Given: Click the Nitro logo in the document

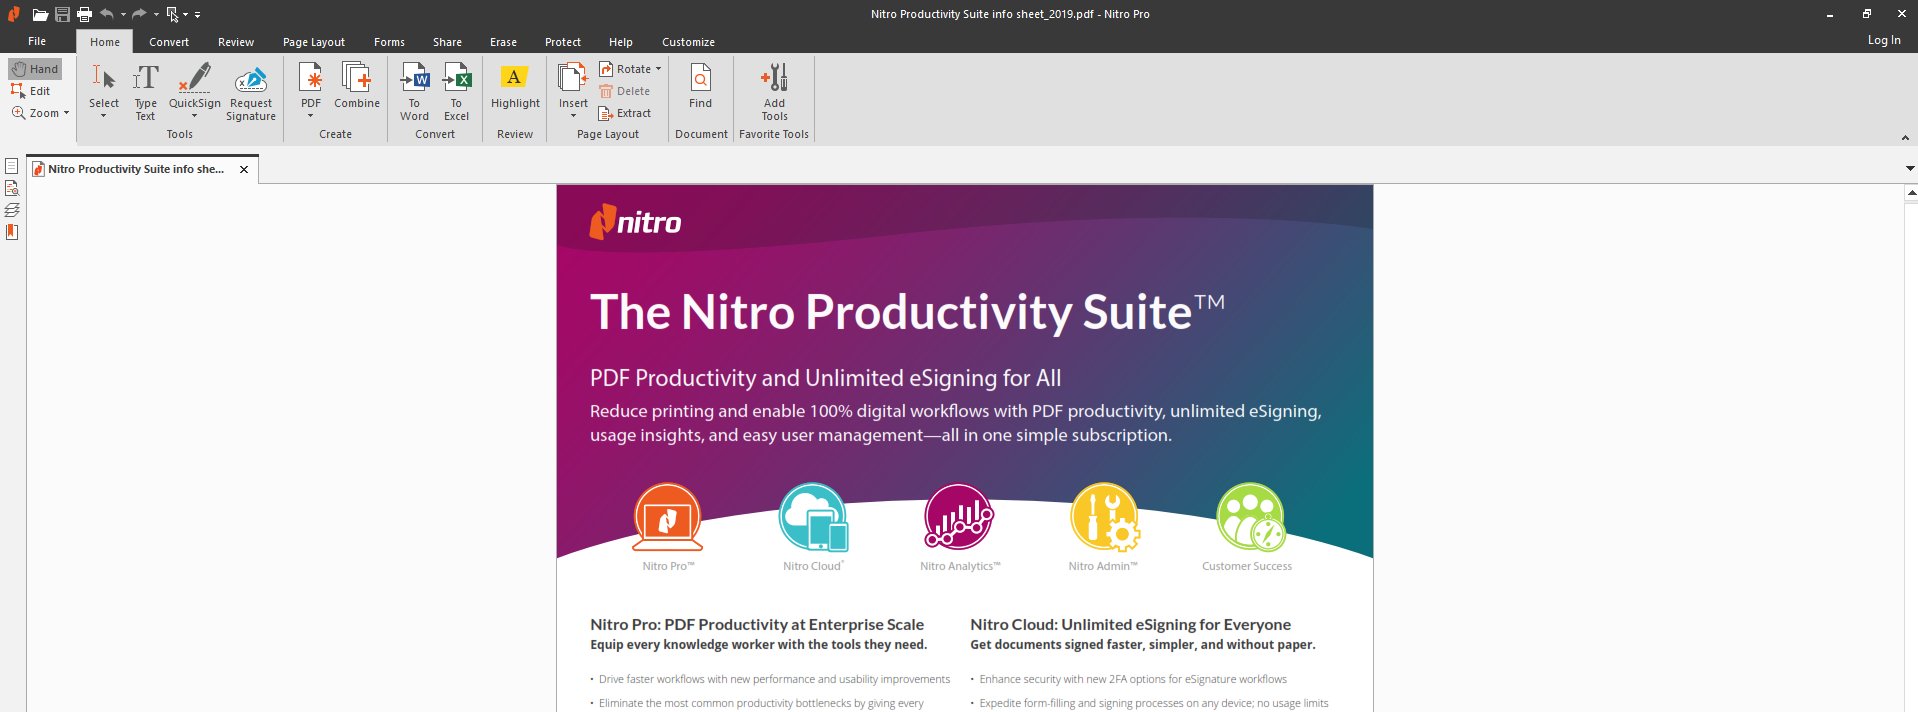Looking at the screenshot, I should coord(635,222).
